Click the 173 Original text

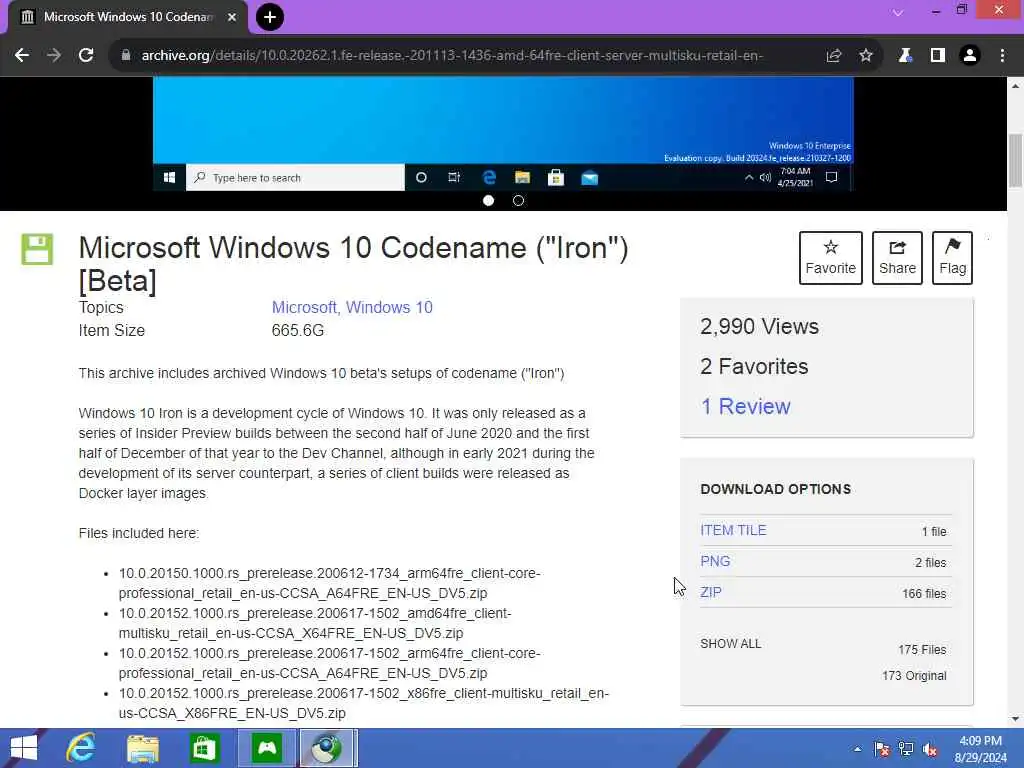[x=914, y=676]
